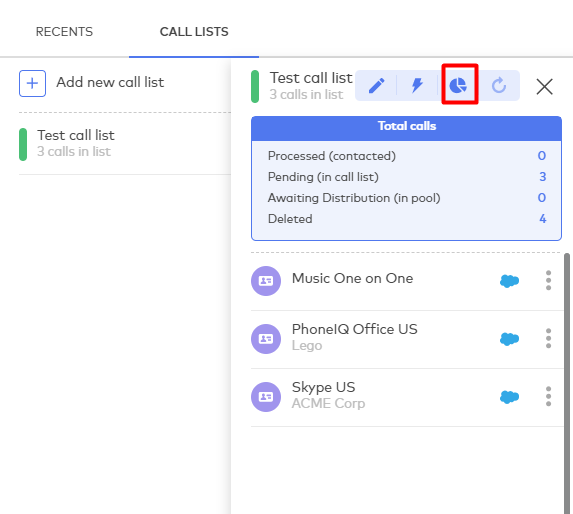Select Test call list in the left list

125,144
